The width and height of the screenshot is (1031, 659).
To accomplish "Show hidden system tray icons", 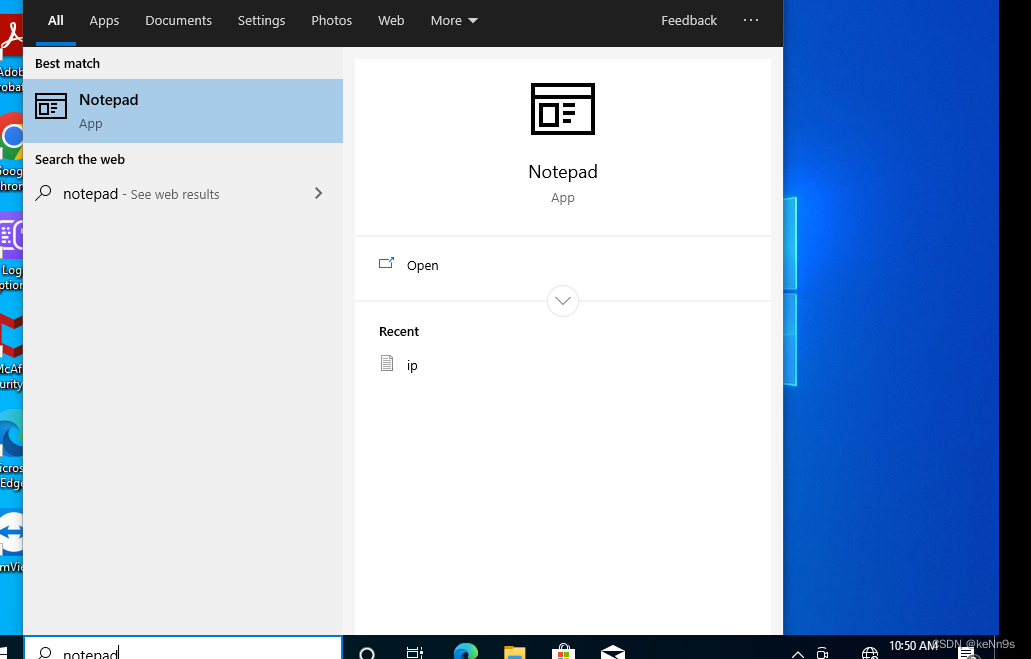I will click(x=798, y=654).
